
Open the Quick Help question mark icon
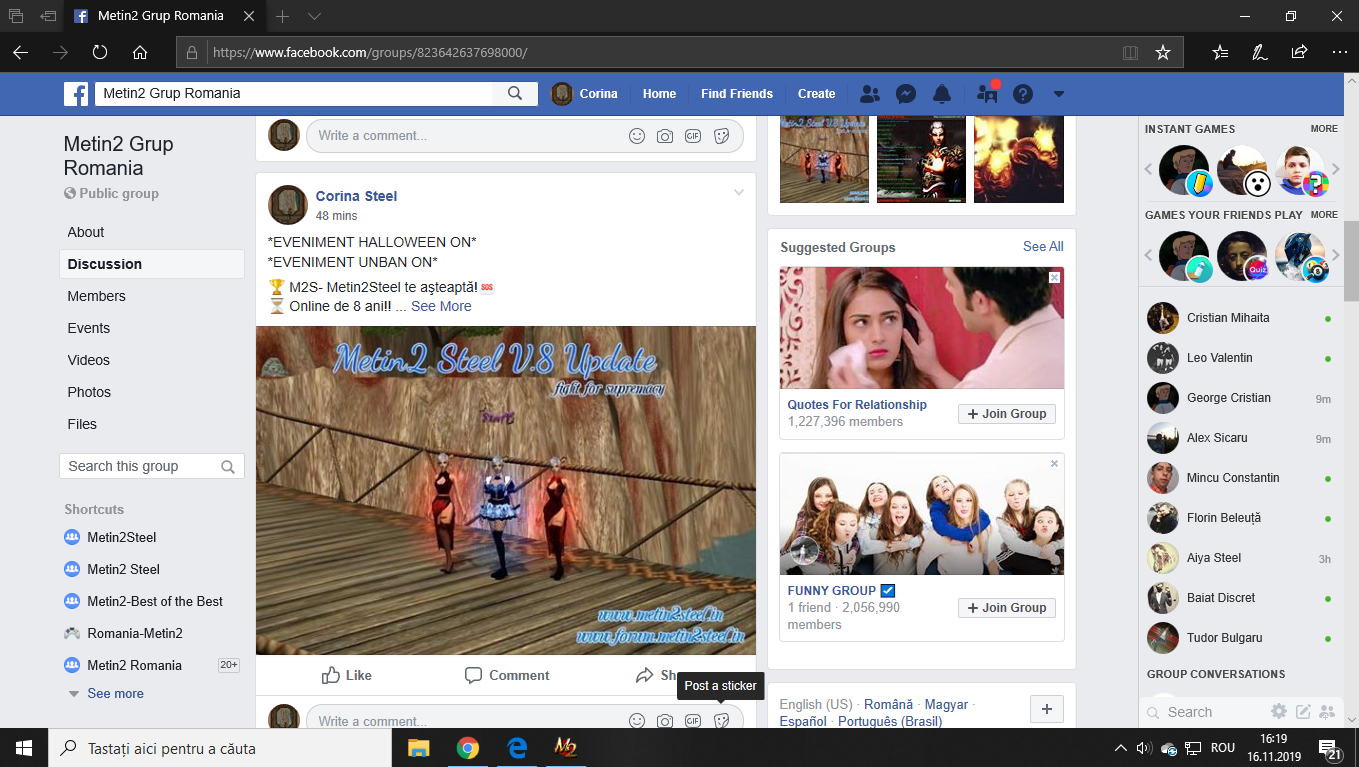click(1022, 94)
